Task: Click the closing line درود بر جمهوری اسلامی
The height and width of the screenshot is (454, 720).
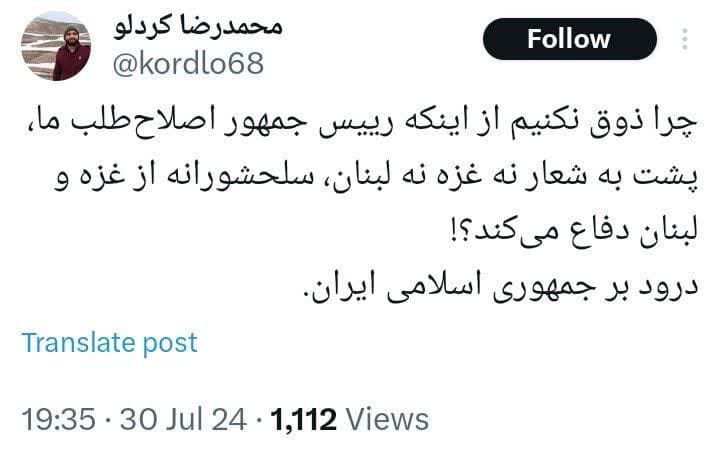Action: click(x=501, y=287)
